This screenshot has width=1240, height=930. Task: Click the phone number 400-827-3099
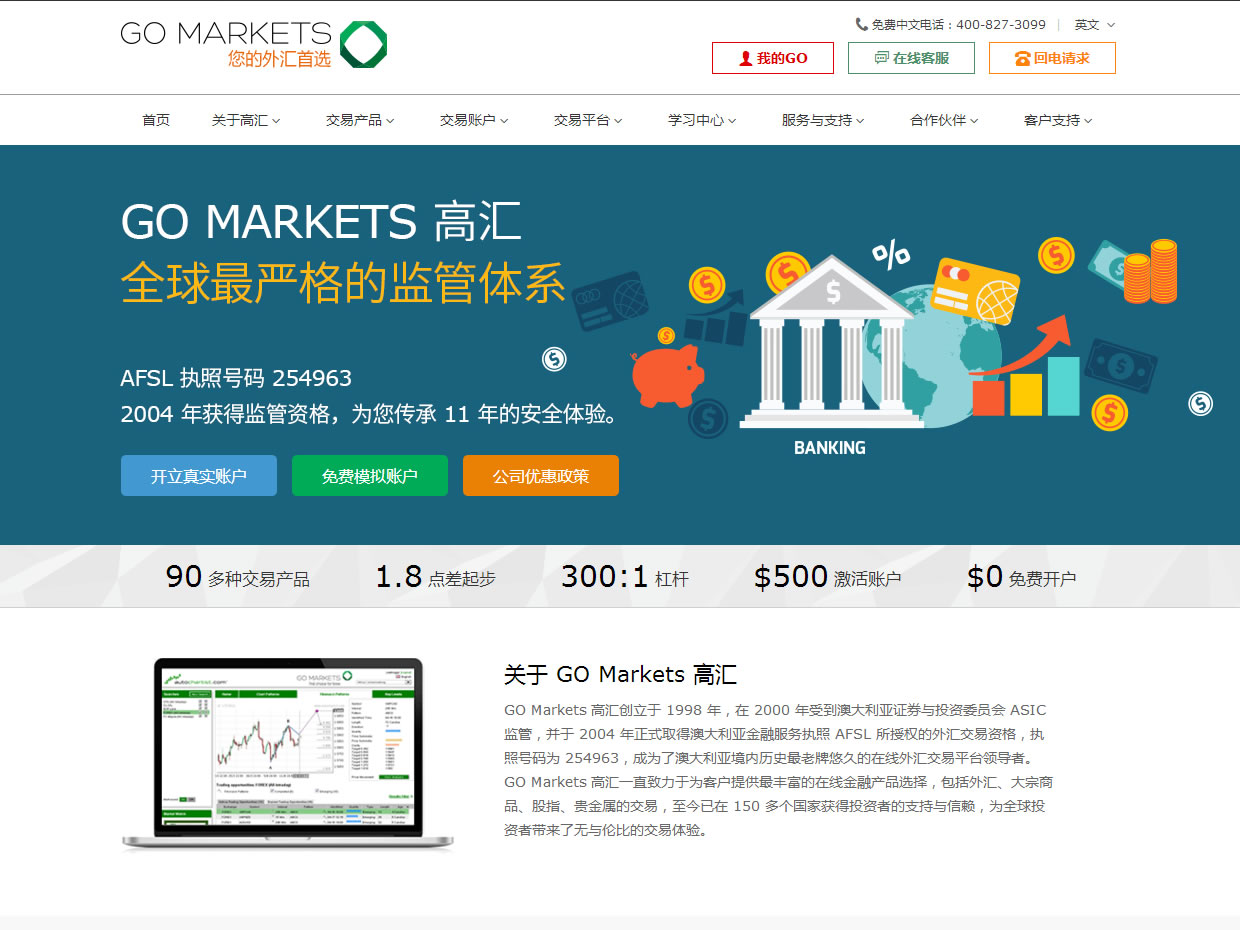point(1001,25)
